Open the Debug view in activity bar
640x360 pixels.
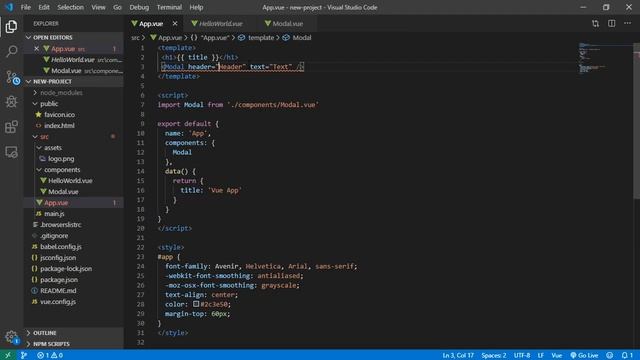tap(11, 102)
